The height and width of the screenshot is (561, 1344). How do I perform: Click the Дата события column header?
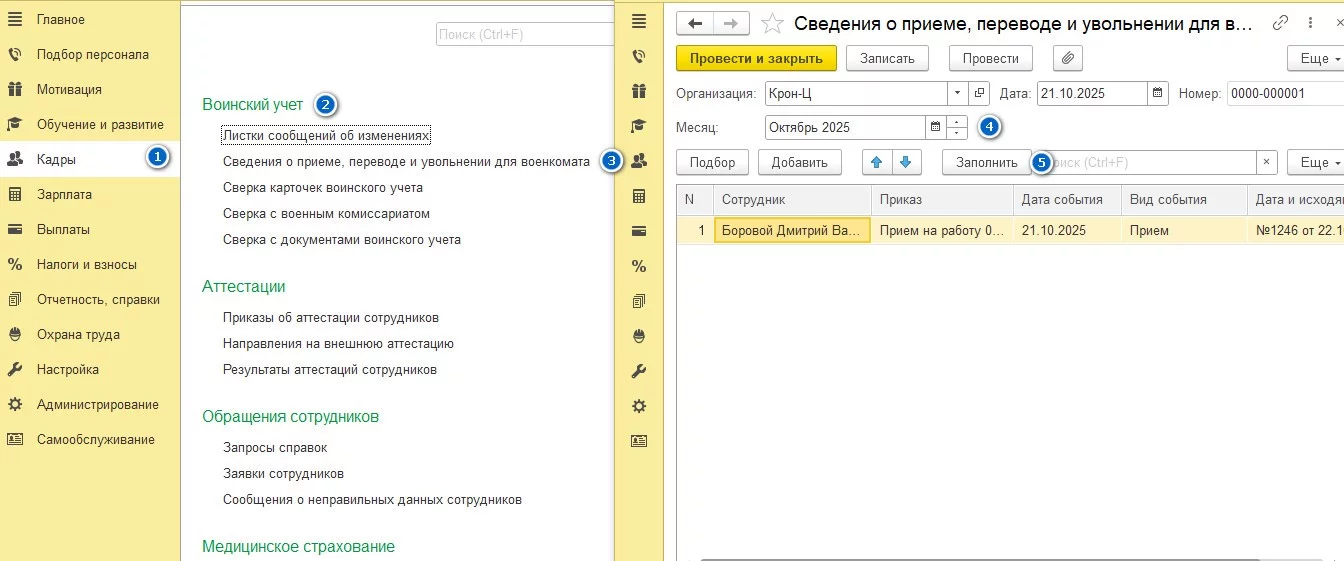click(x=1067, y=199)
